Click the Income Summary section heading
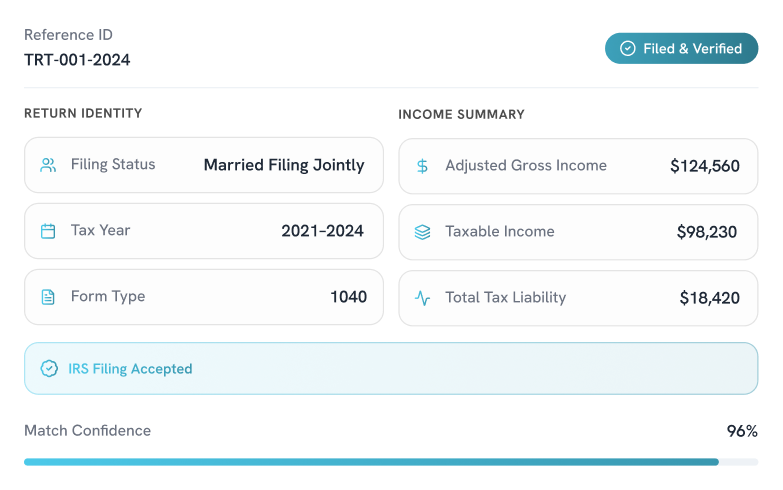 tap(461, 115)
